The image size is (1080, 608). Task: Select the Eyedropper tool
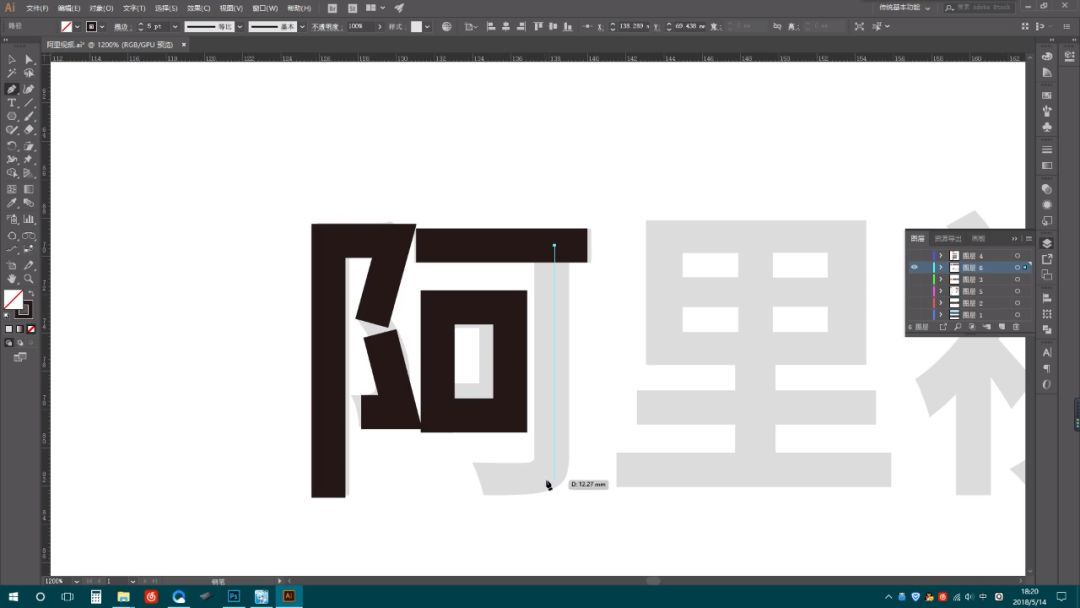point(12,203)
